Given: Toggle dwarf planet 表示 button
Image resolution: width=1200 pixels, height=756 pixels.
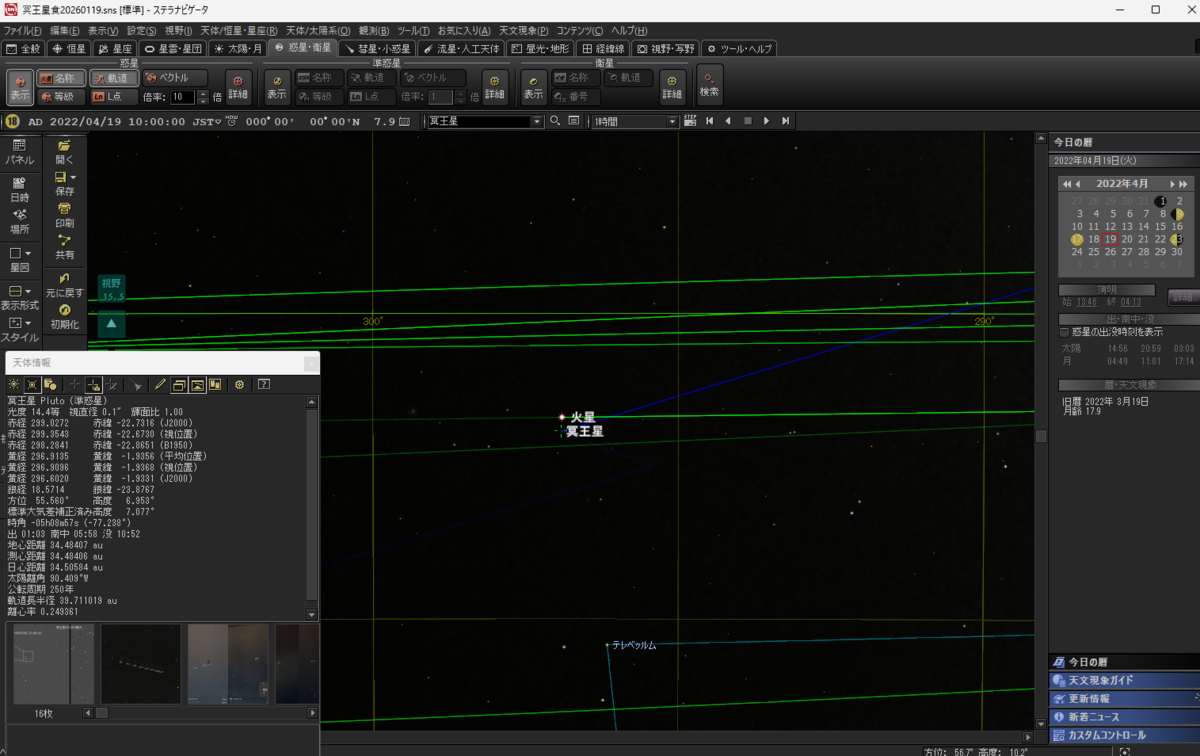Looking at the screenshot, I should tap(277, 87).
